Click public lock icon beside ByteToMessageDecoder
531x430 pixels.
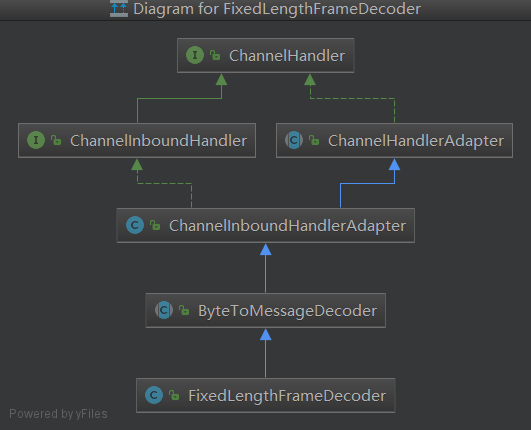[x=184, y=310]
